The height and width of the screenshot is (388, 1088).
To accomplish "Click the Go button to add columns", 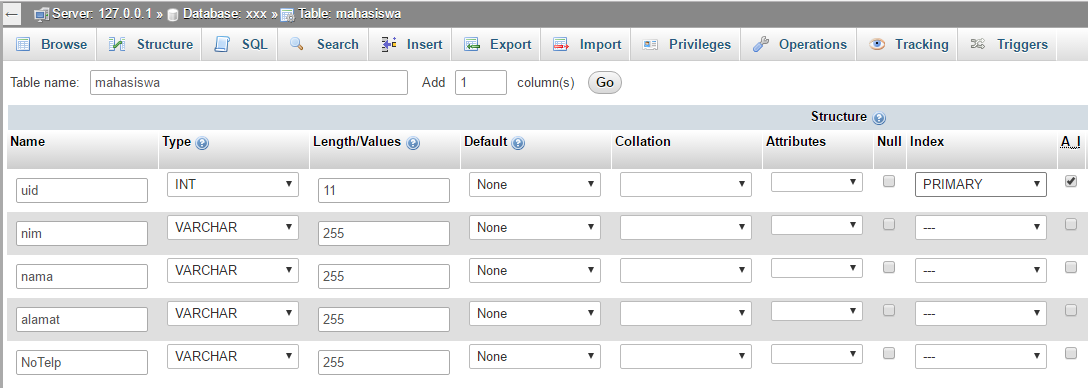I will (605, 83).
